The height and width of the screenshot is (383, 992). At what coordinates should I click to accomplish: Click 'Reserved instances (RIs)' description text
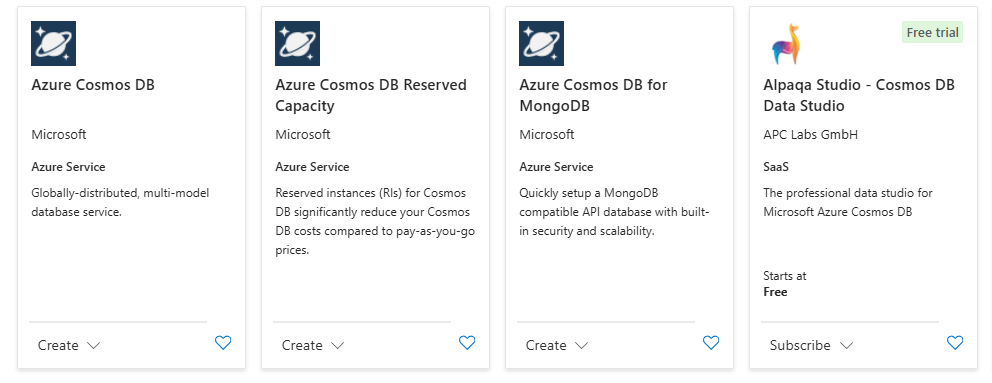[375, 221]
